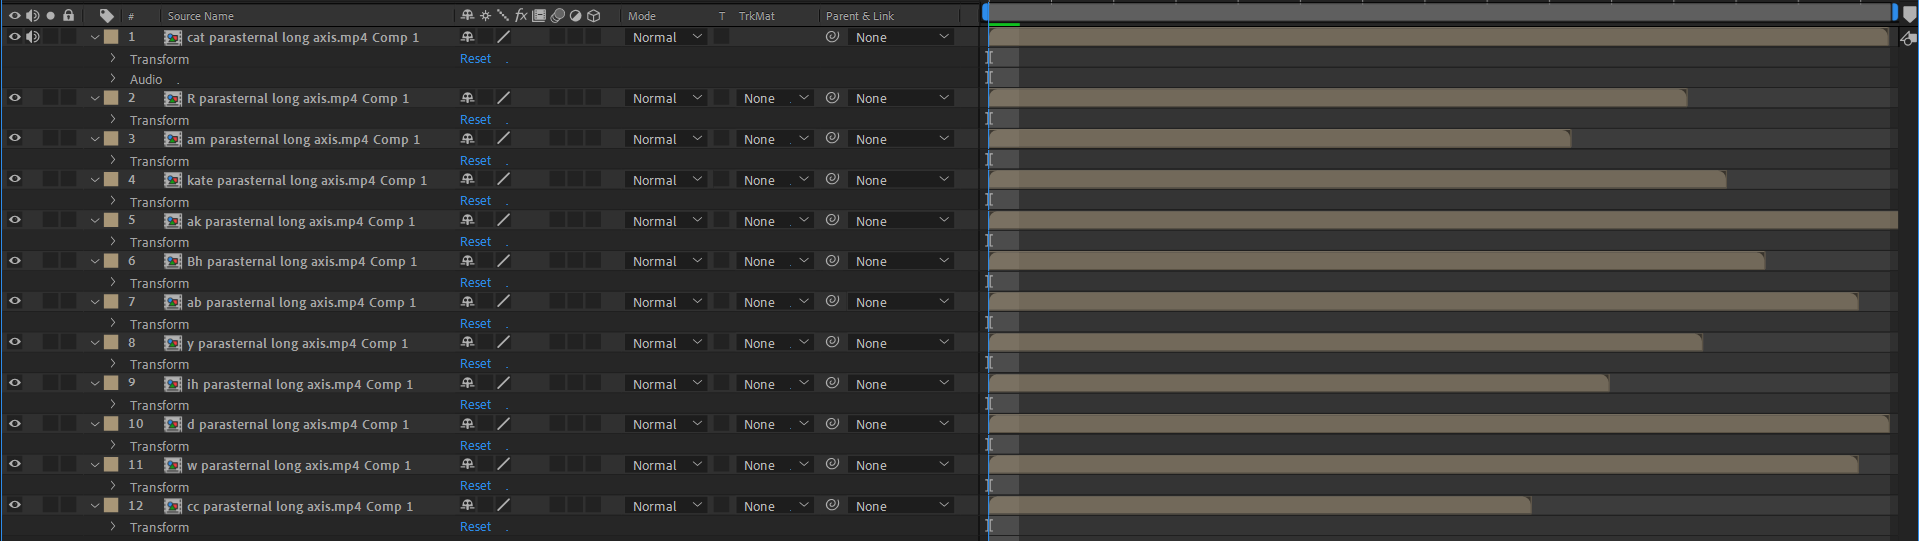Click the Source Name column header
Image resolution: width=1919 pixels, height=541 pixels.
click(x=200, y=16)
